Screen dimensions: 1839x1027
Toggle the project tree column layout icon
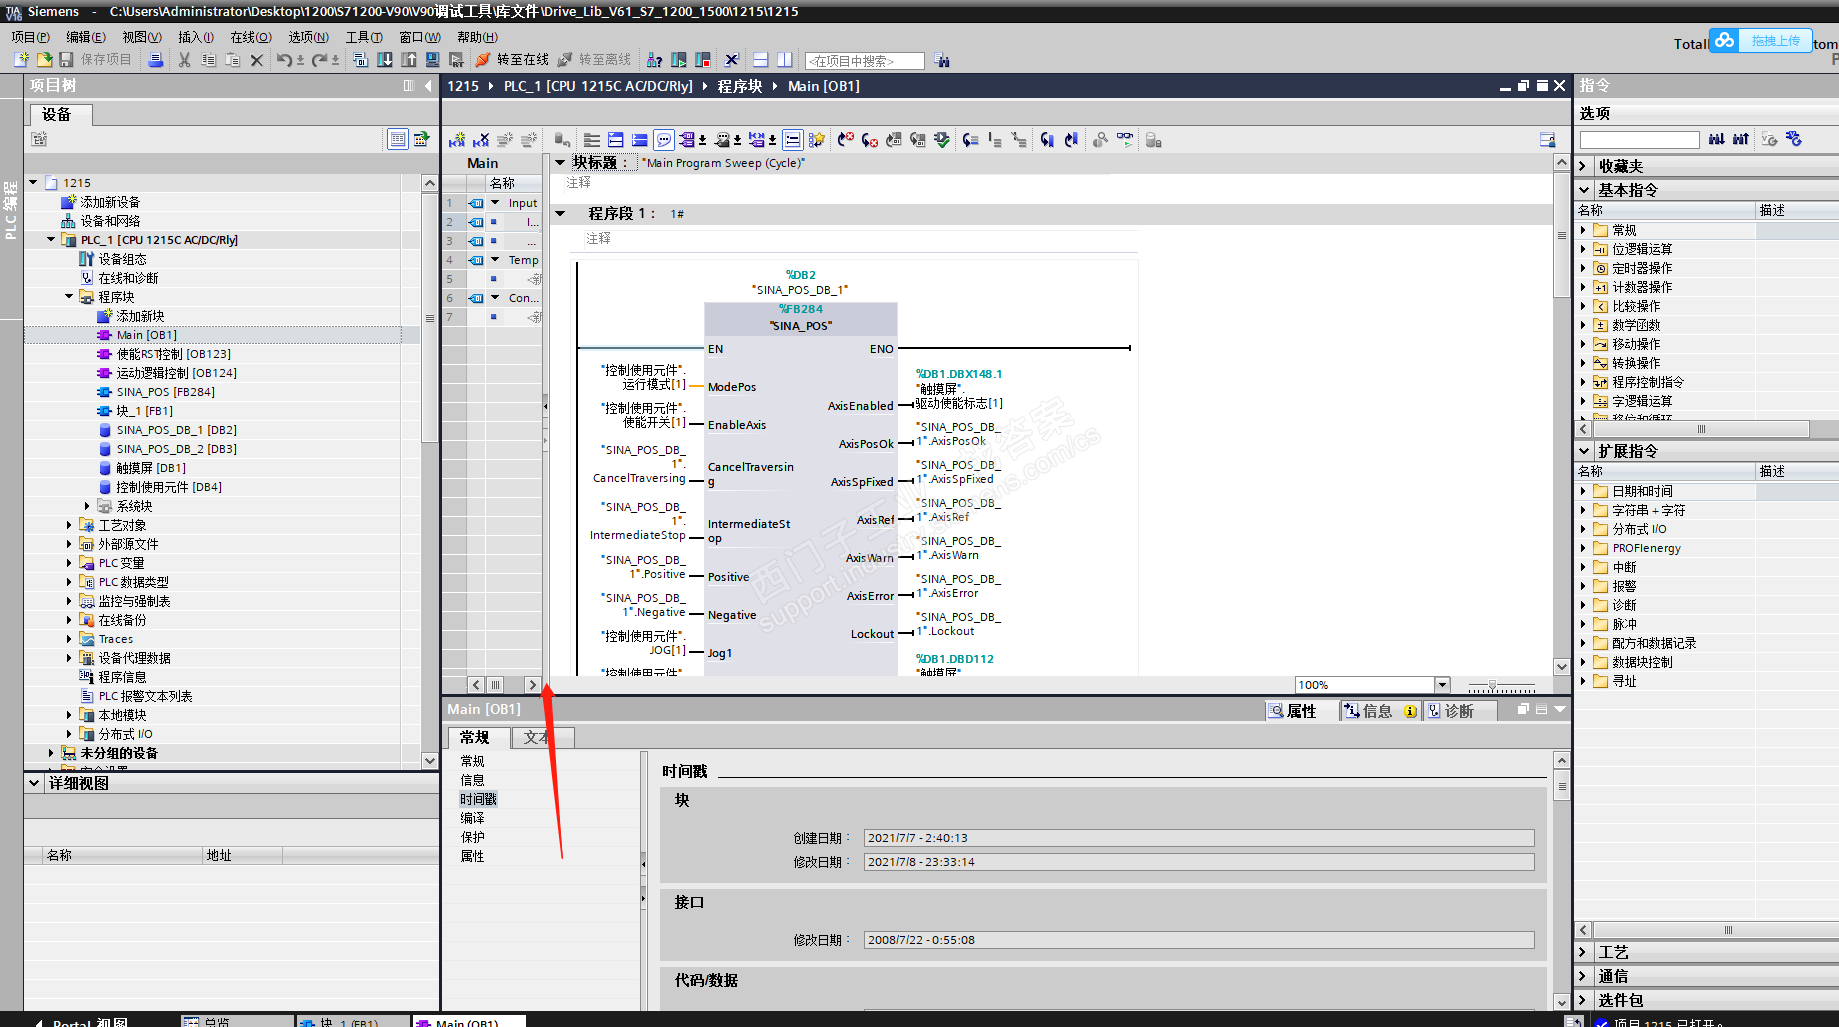pyautogui.click(x=408, y=86)
